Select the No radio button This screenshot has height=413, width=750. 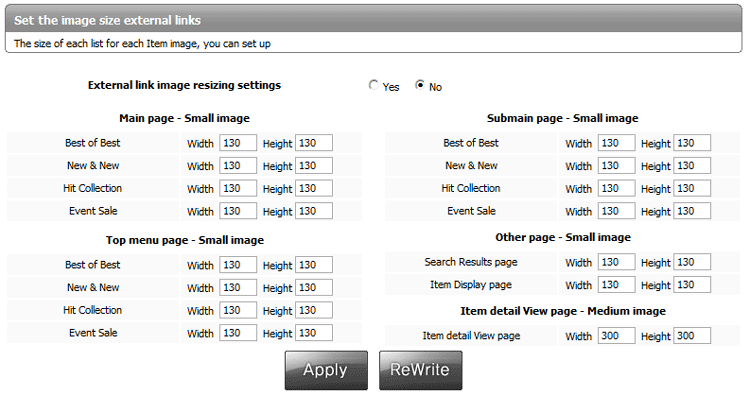420,86
